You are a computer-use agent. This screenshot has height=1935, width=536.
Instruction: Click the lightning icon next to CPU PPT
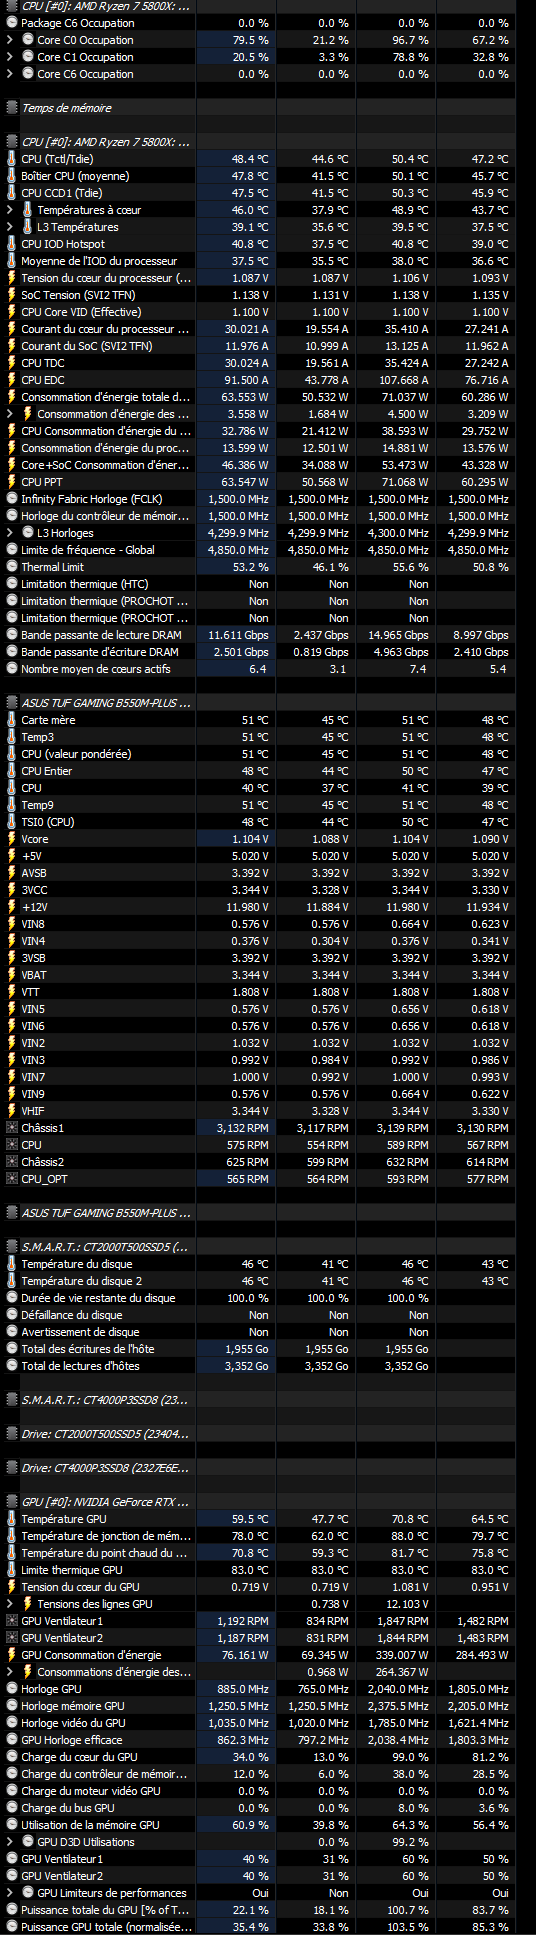12,482
